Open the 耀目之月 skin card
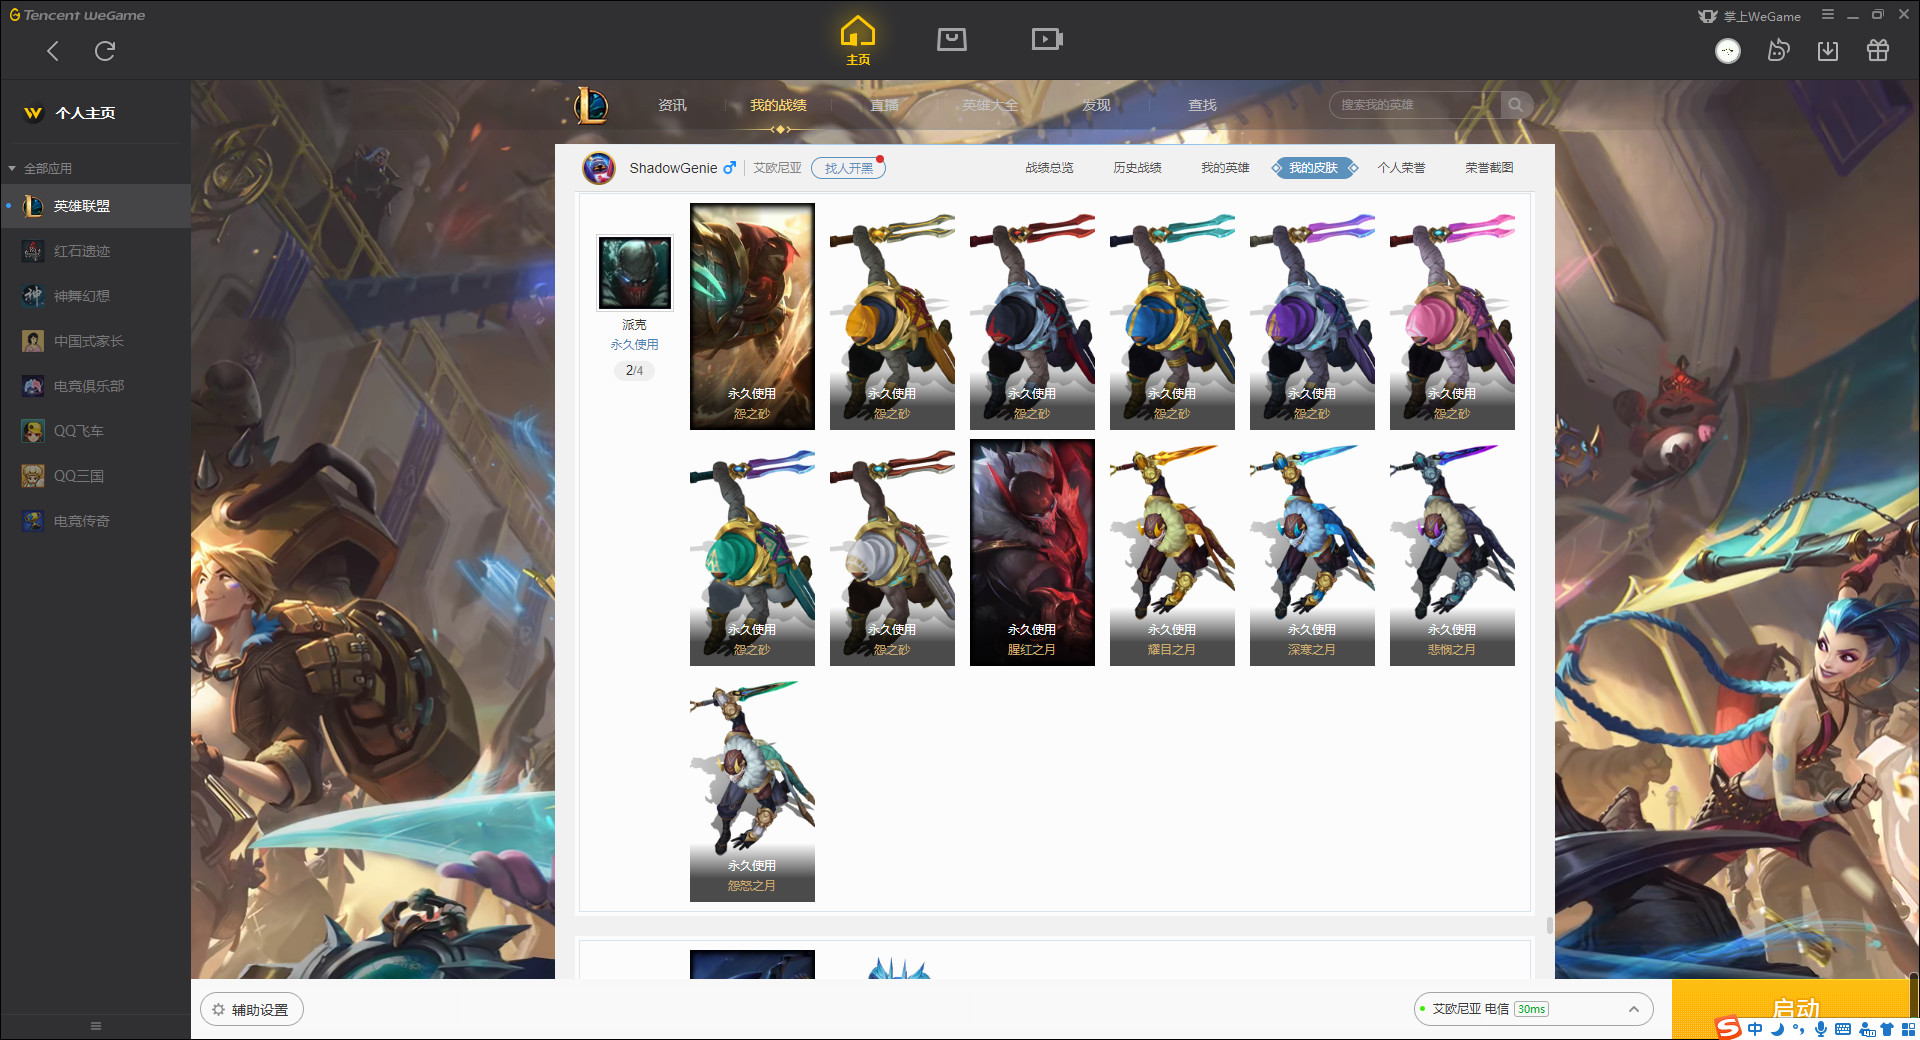1920x1040 pixels. [x=1172, y=553]
